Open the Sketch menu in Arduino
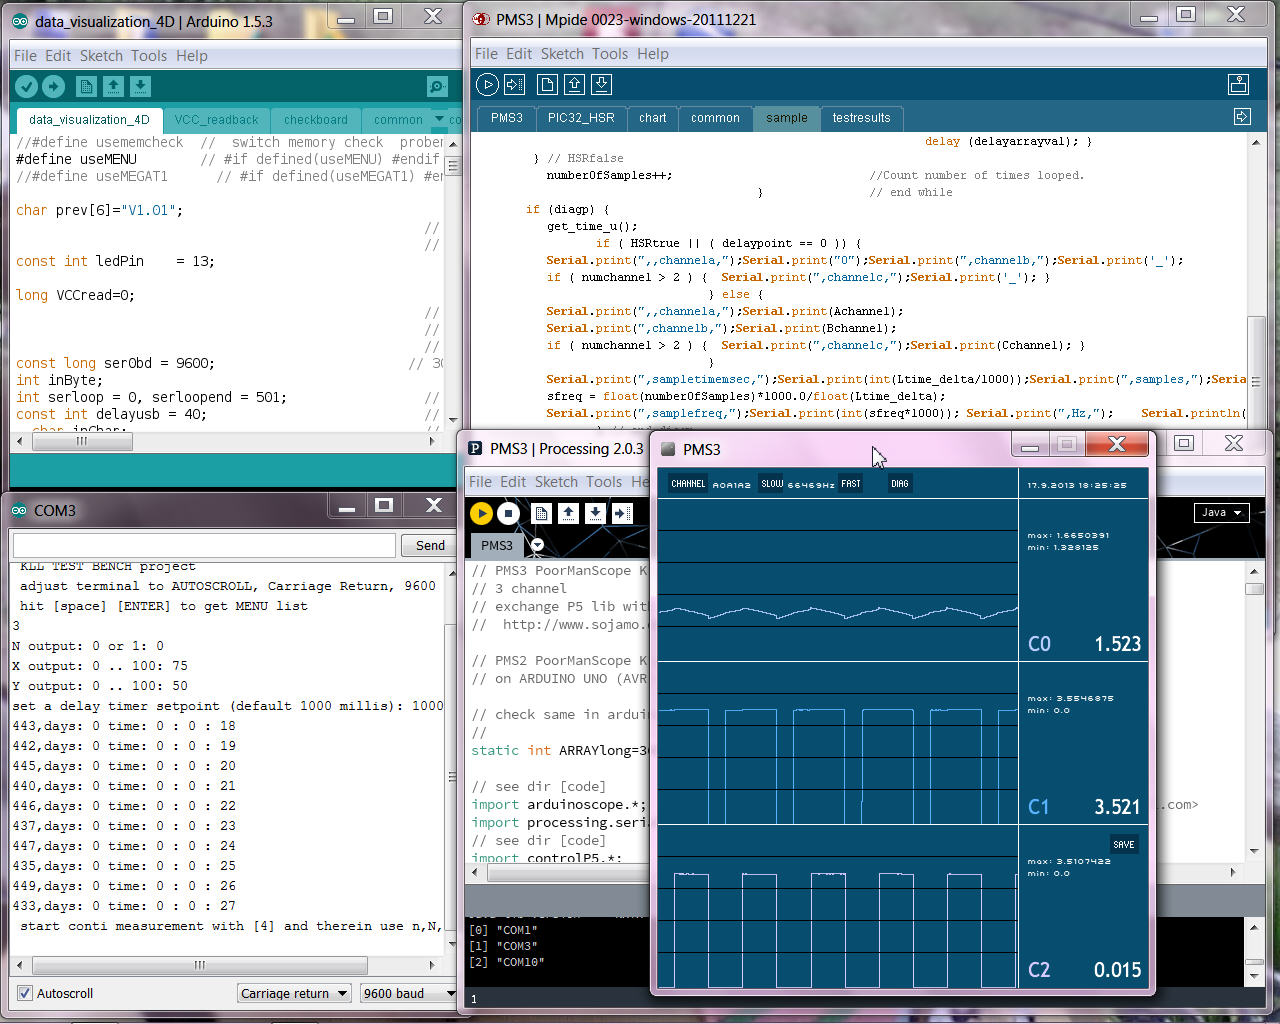The height and width of the screenshot is (1024, 1280). 101,56
